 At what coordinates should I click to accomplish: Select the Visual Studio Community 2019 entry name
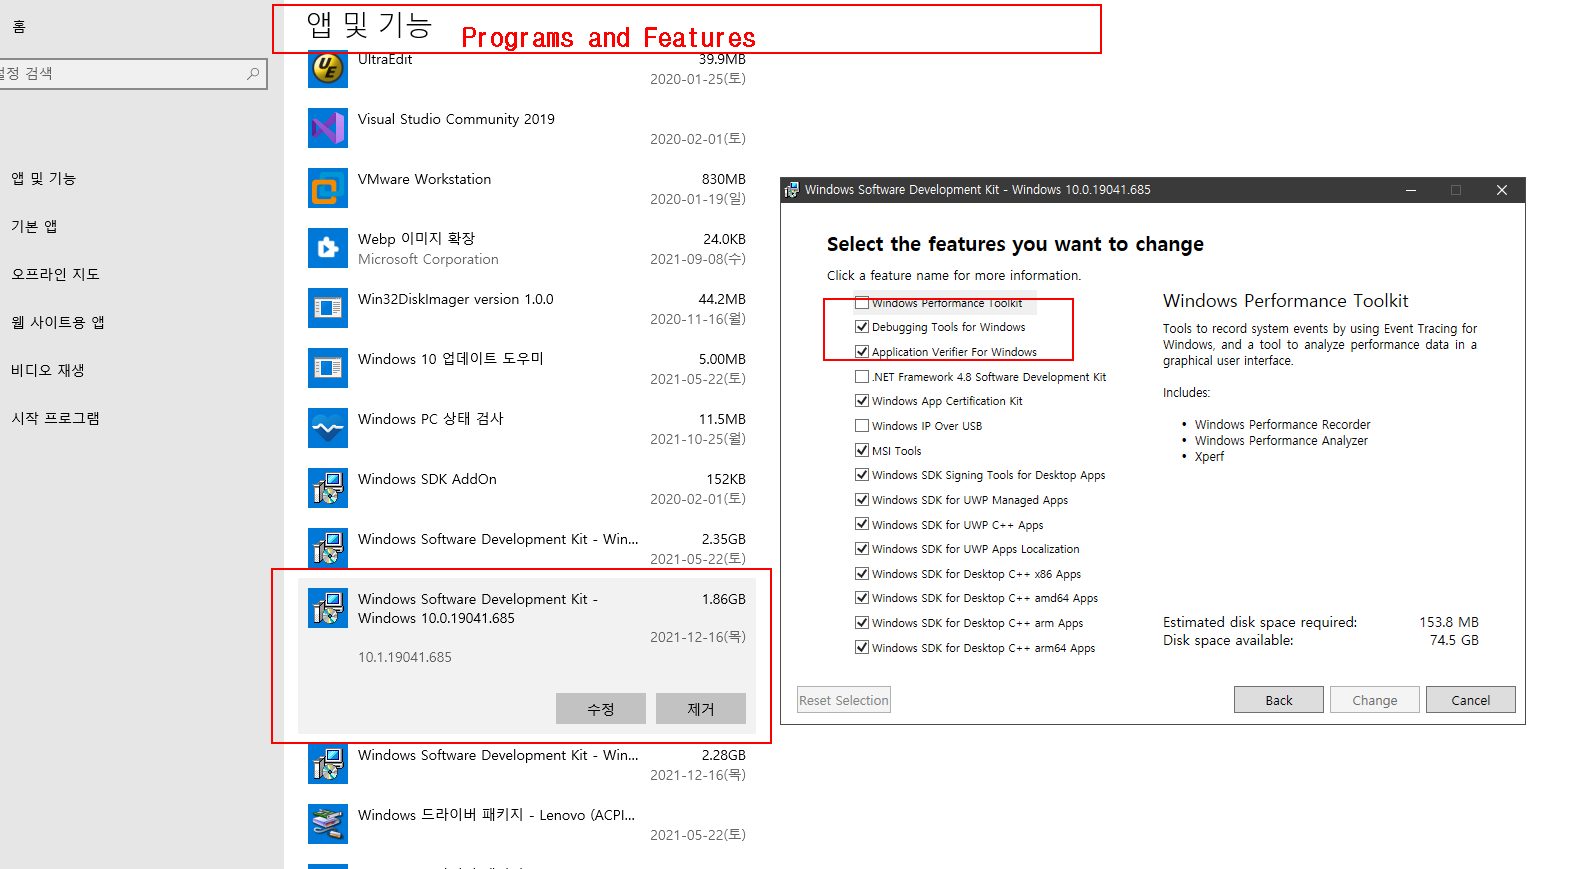click(x=456, y=119)
